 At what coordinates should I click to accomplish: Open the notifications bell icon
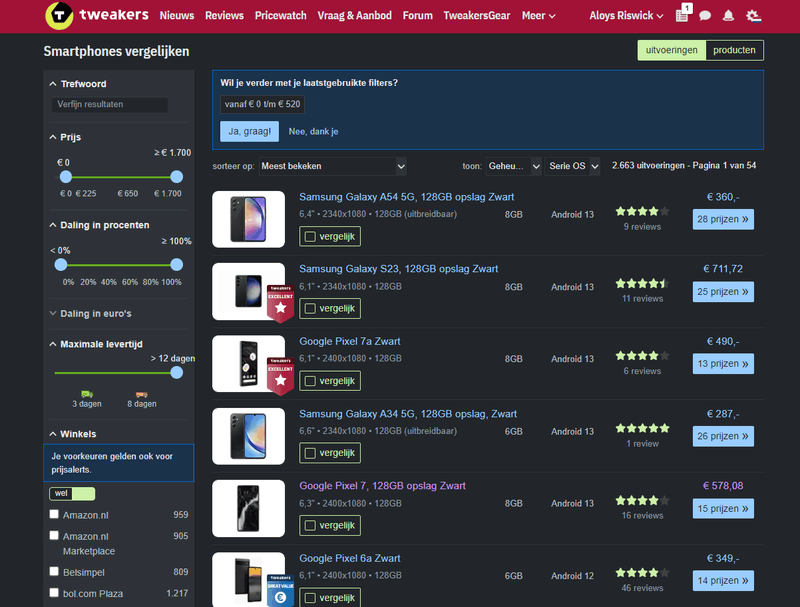(x=729, y=15)
